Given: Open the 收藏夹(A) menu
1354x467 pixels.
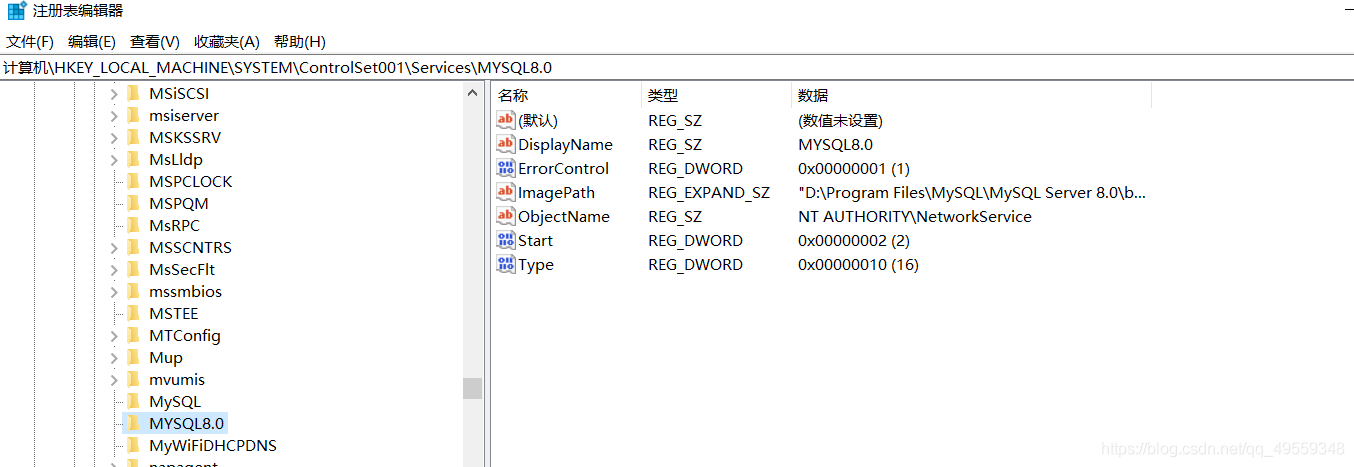Looking at the screenshot, I should (x=227, y=42).
